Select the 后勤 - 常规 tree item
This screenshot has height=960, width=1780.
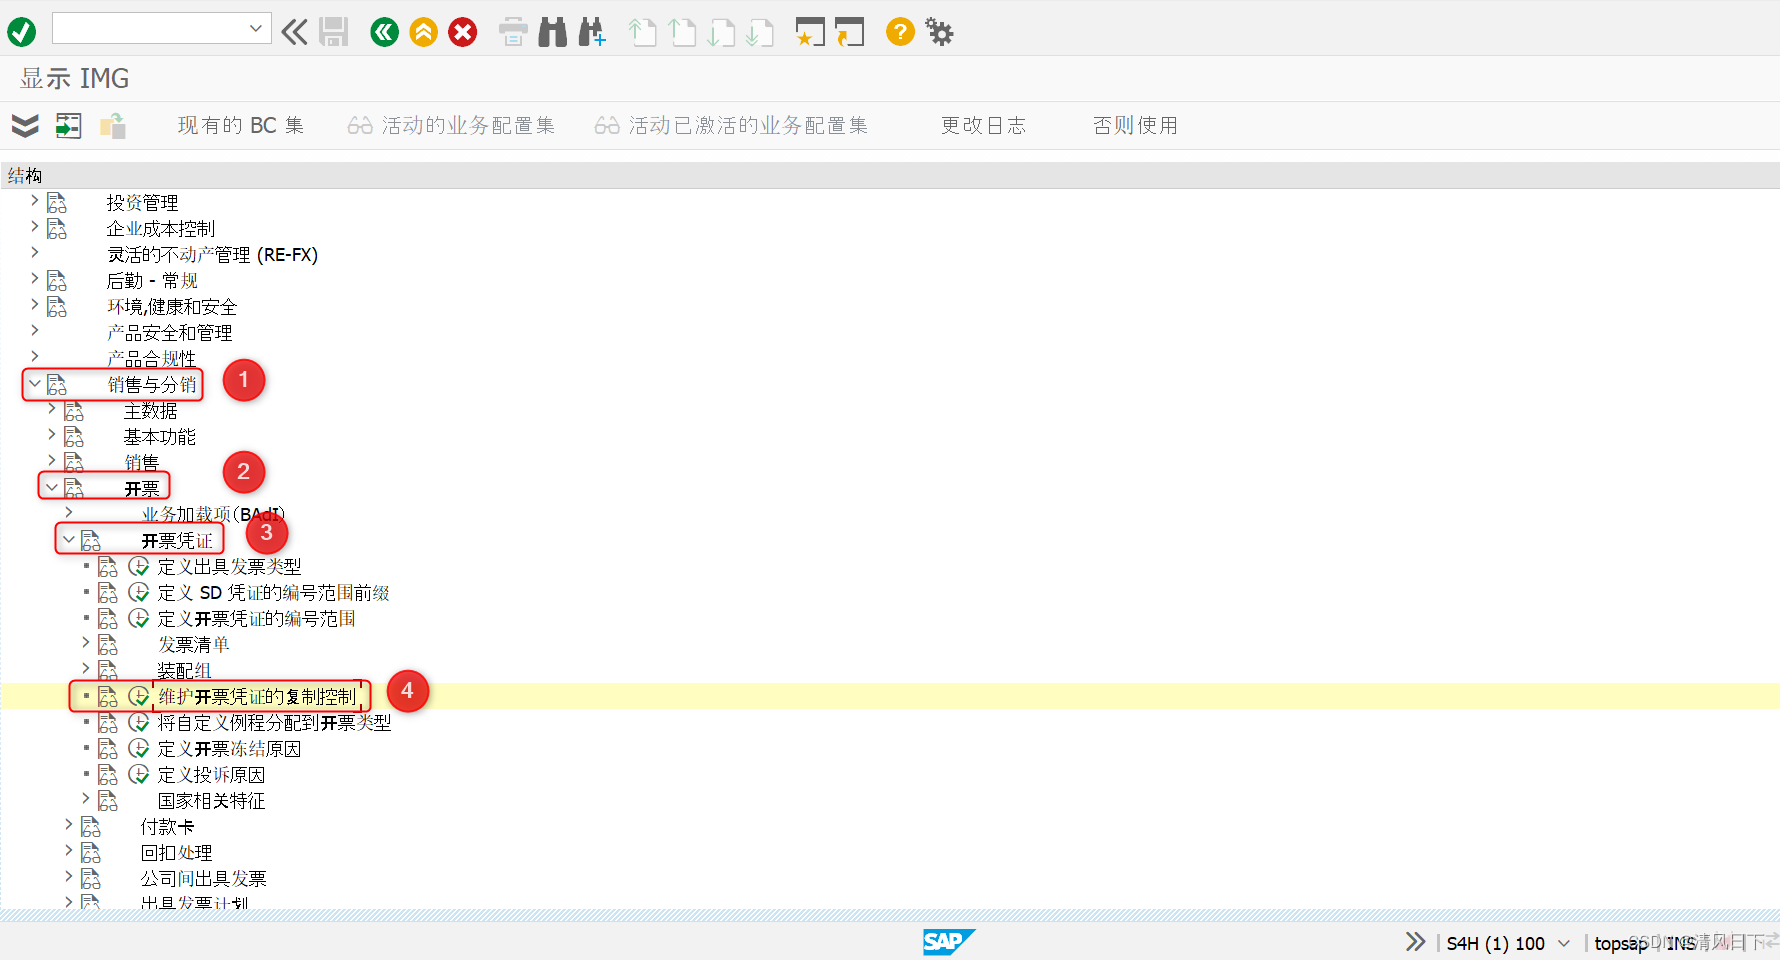coord(152,281)
